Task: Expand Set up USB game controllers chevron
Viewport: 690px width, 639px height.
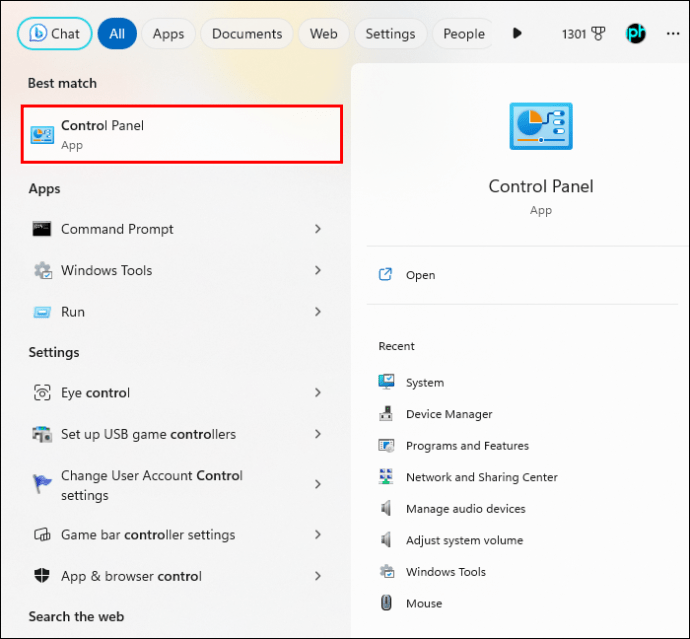Action: (318, 434)
